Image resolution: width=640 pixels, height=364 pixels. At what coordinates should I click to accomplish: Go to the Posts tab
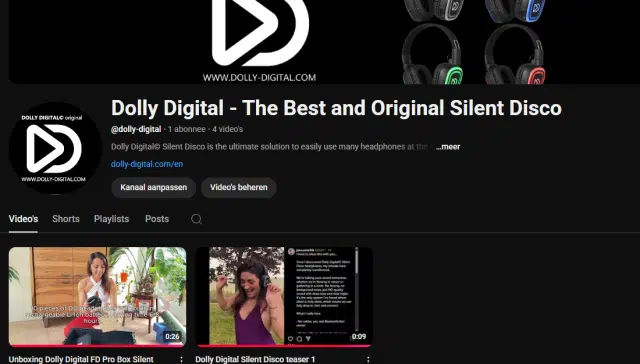click(157, 219)
